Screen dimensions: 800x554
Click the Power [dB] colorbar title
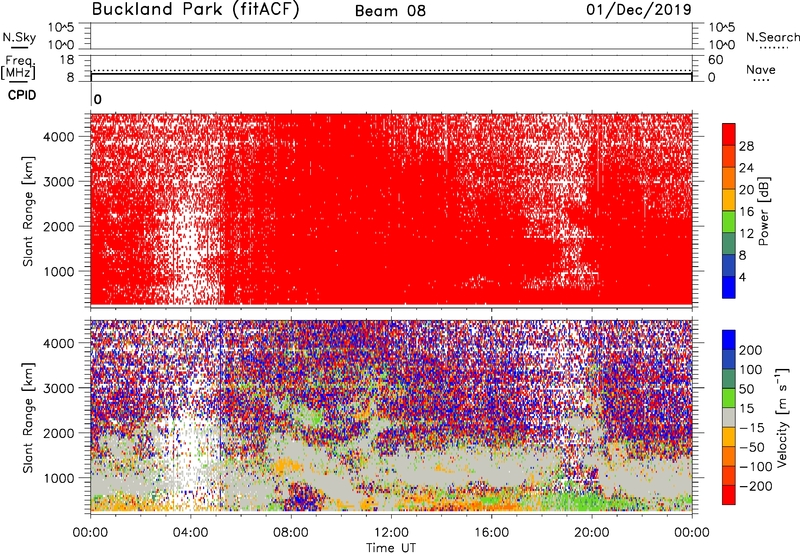tap(764, 211)
